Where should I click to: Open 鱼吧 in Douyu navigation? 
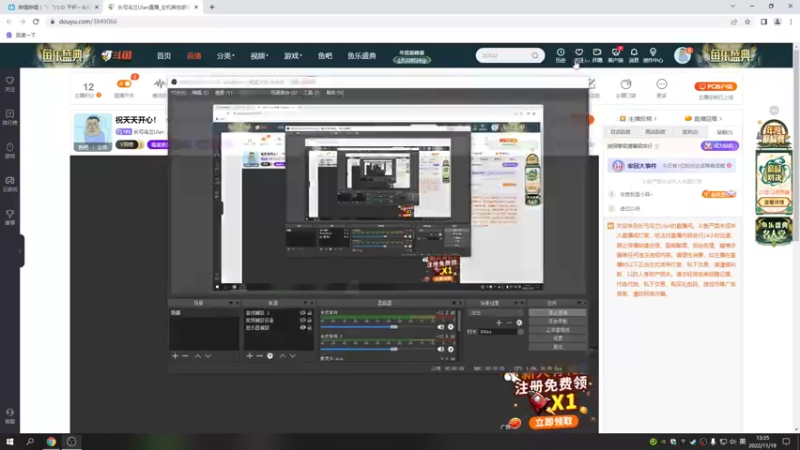[325, 56]
